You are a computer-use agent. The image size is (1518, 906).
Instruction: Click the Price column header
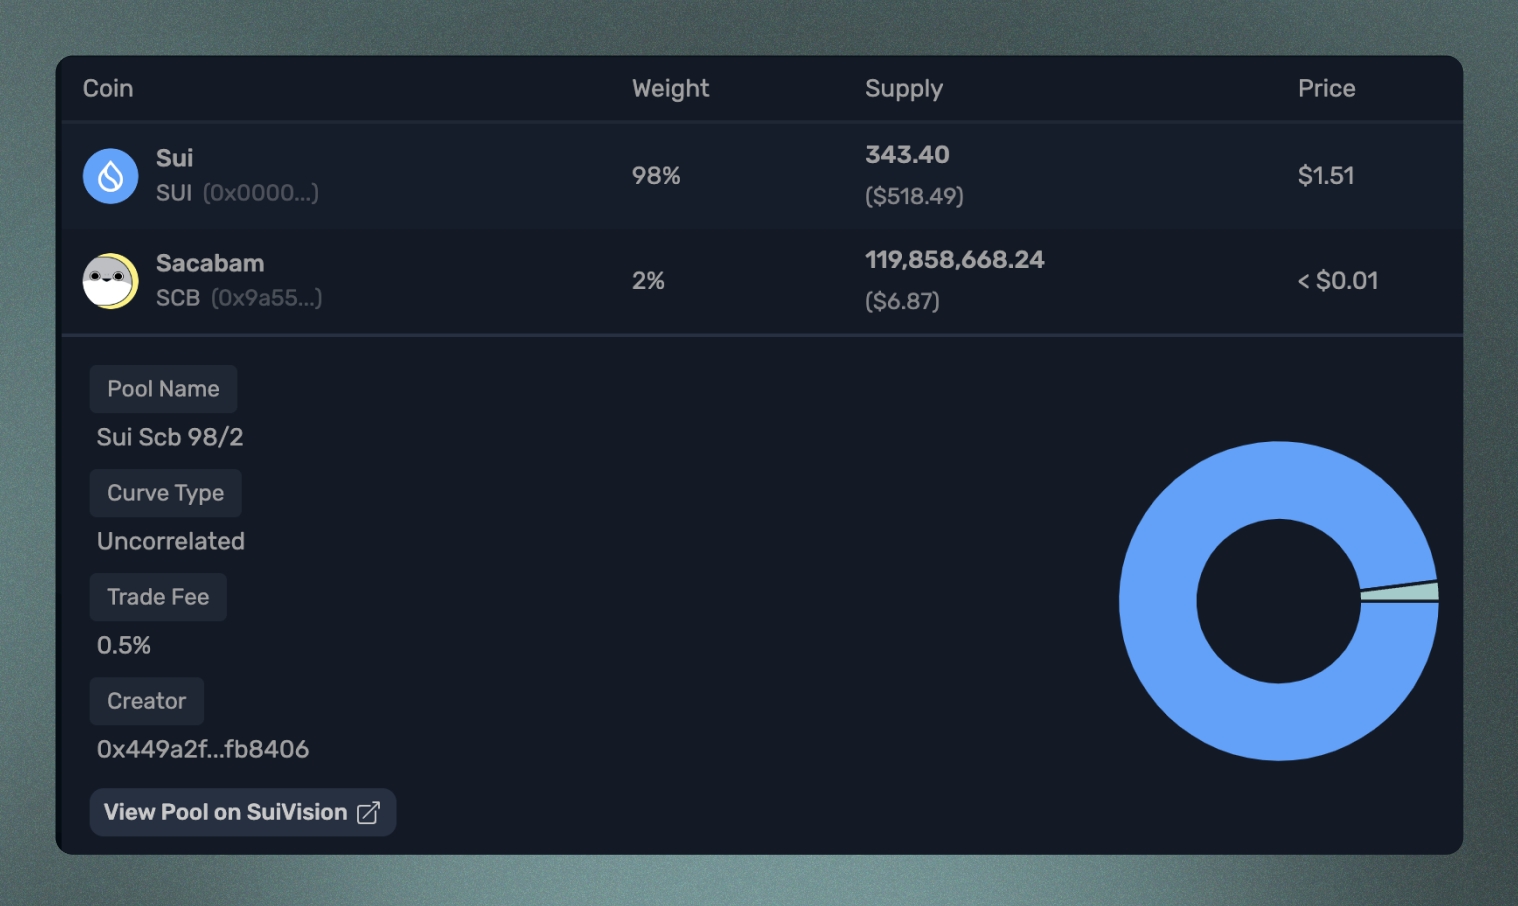click(x=1326, y=89)
